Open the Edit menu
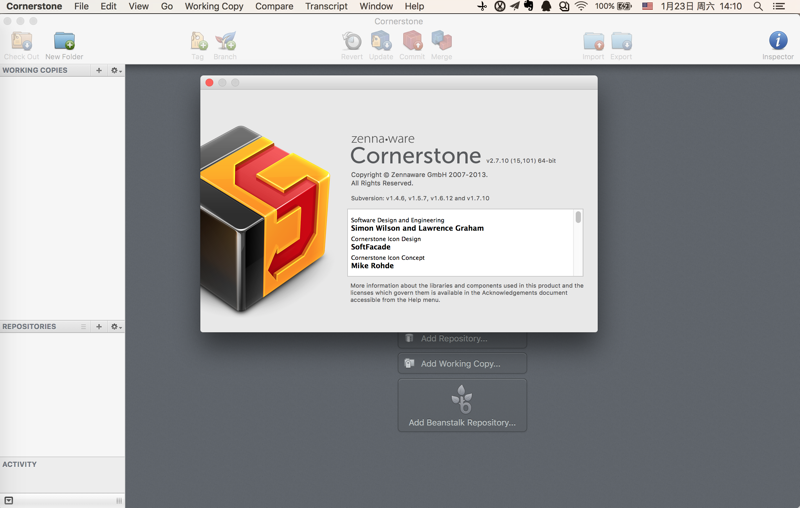Screen dimensions: 800x508 click(x=108, y=6)
